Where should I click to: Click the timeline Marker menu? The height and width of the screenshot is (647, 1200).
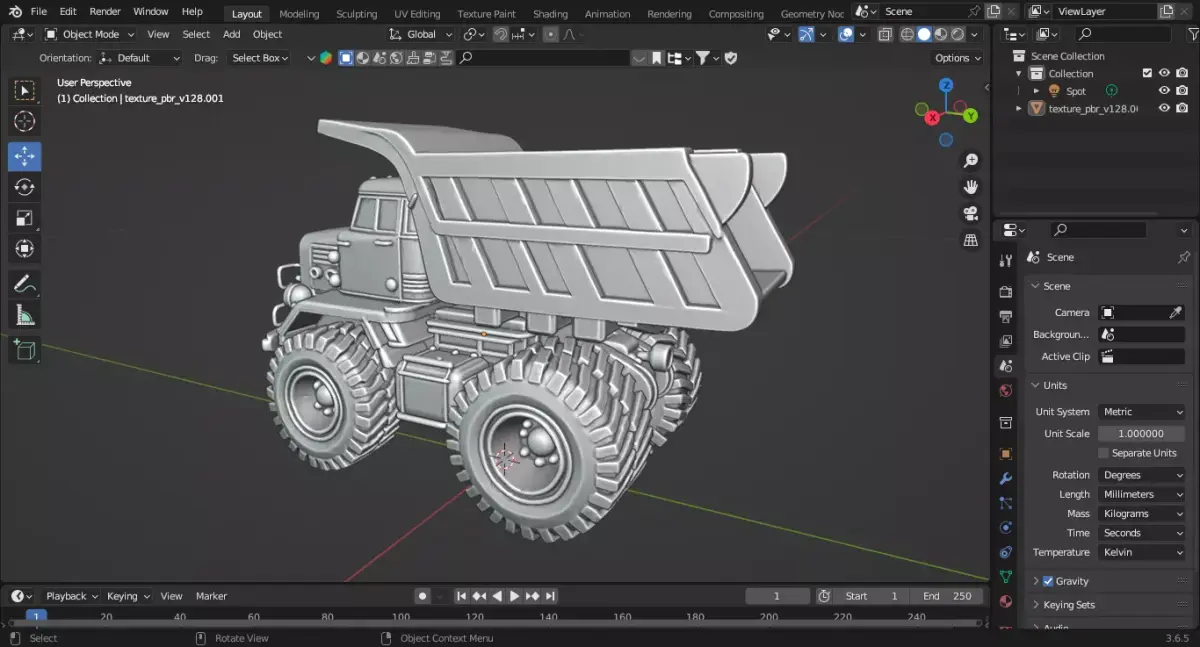tap(211, 596)
